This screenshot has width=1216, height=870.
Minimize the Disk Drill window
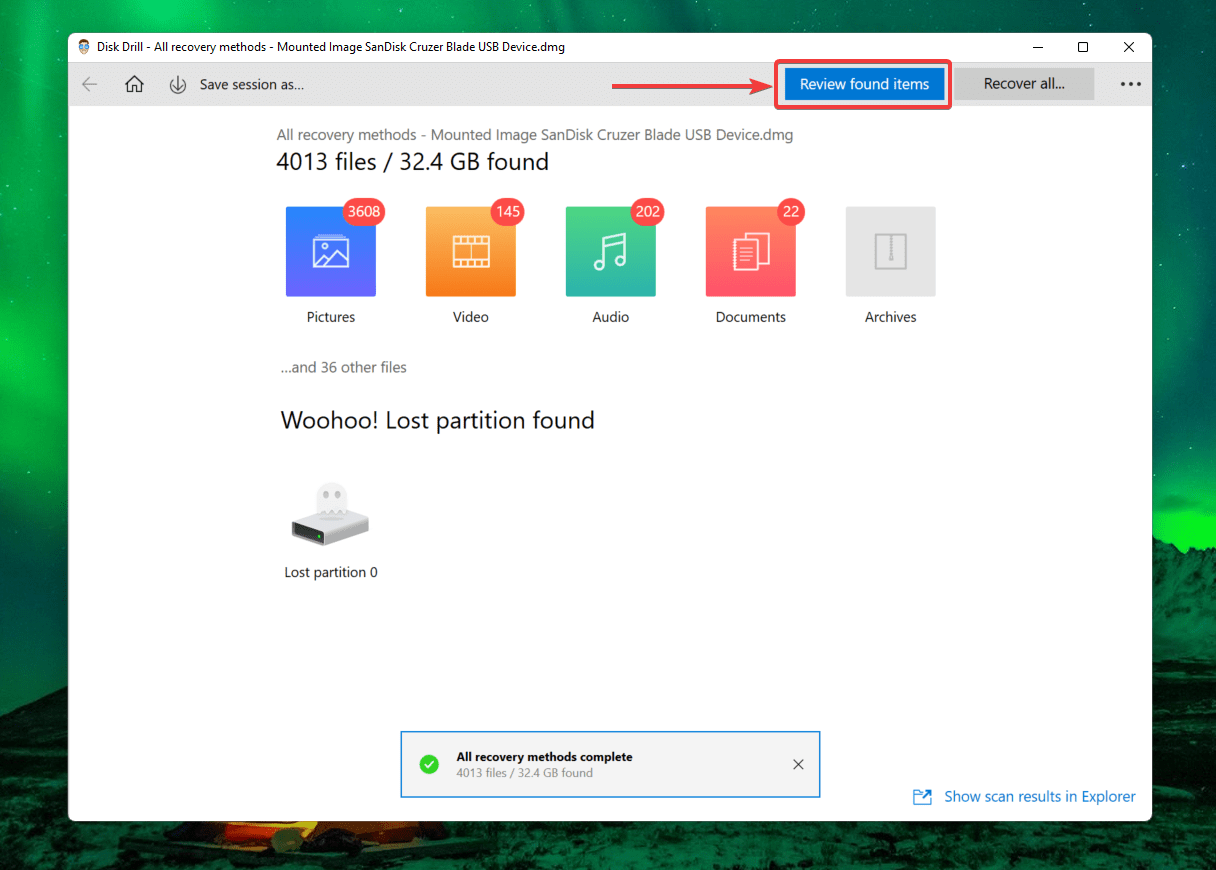[1037, 47]
